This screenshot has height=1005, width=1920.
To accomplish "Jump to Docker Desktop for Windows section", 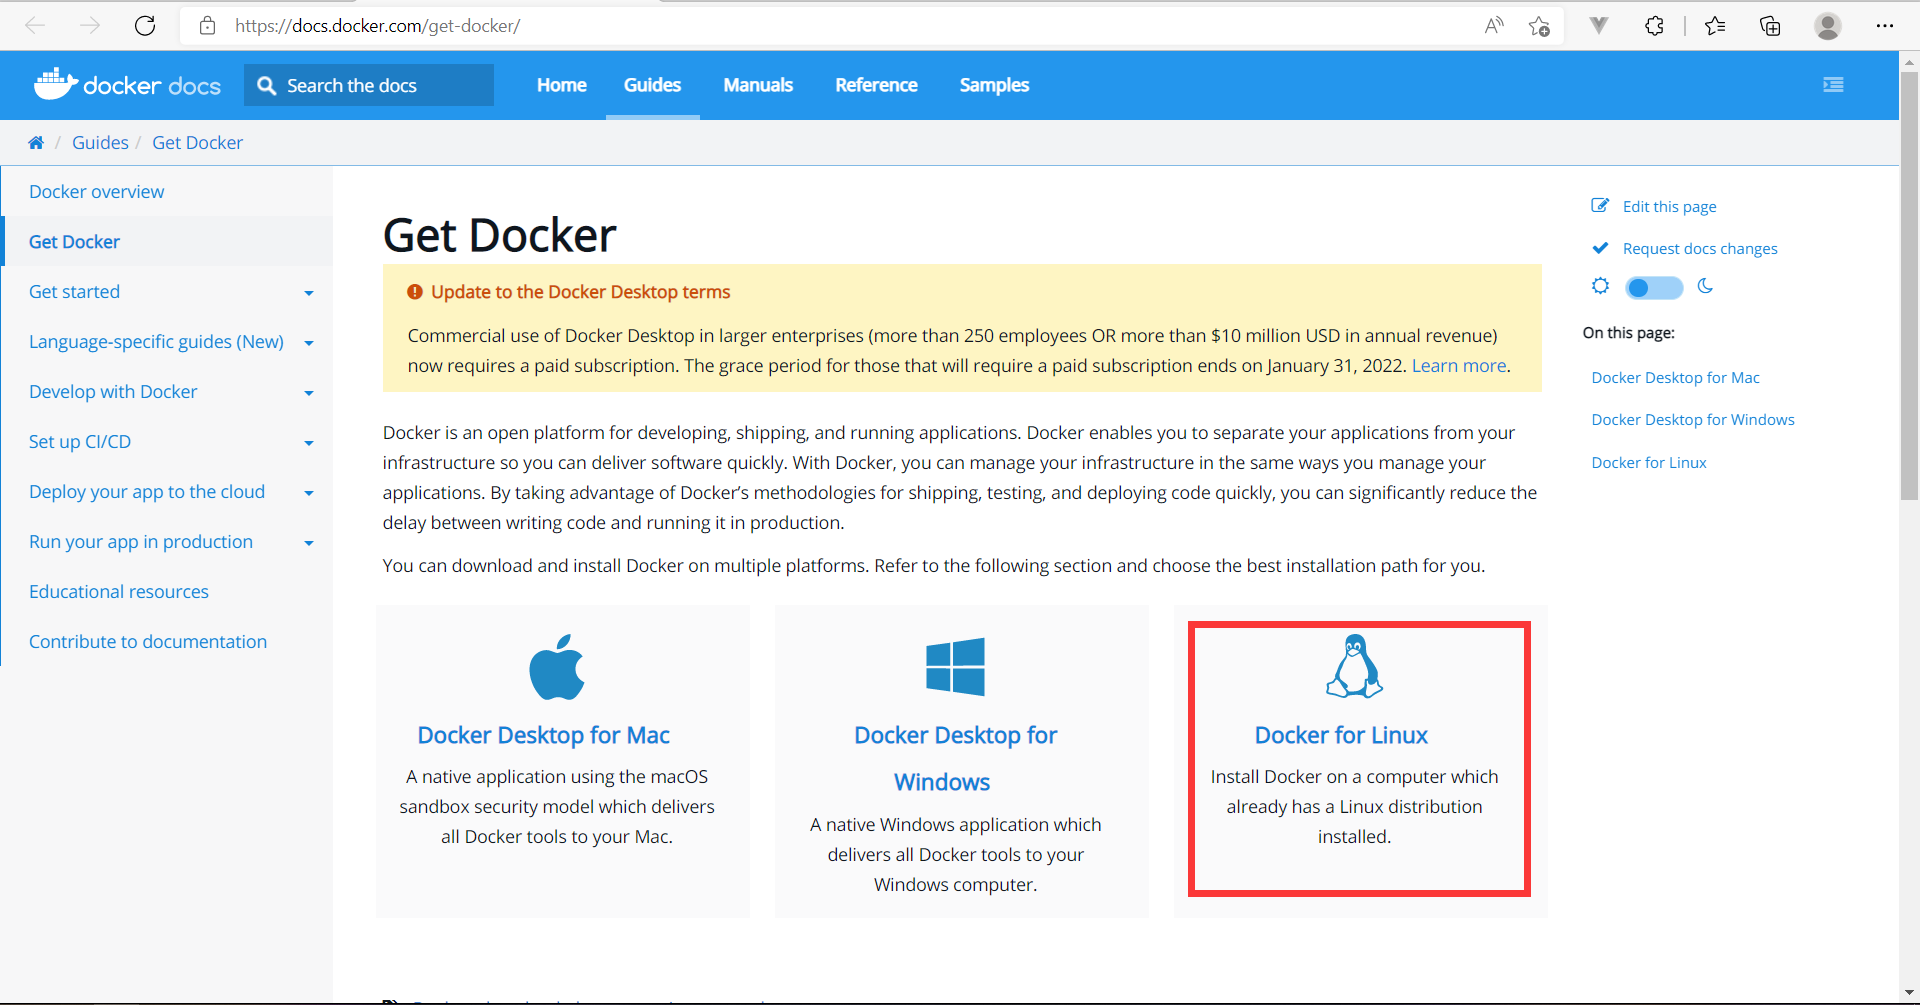I will pyautogui.click(x=1692, y=420).
